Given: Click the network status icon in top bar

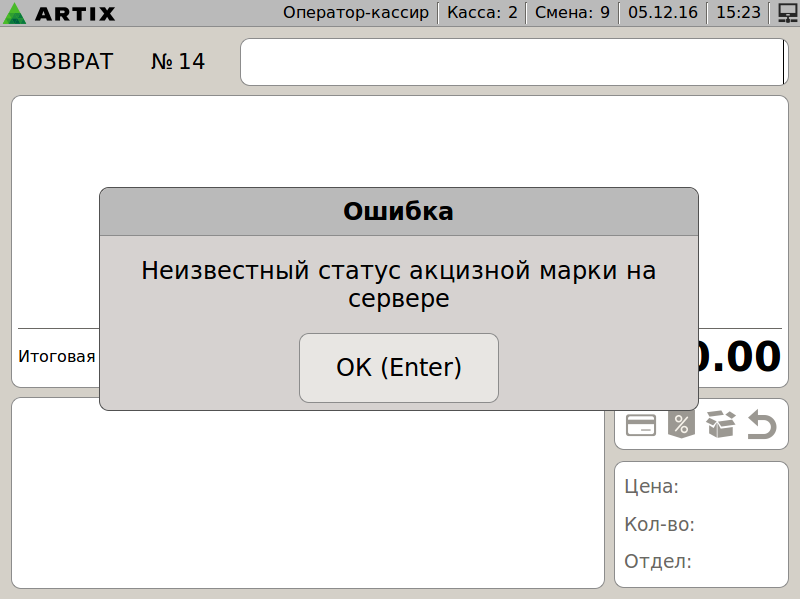Looking at the screenshot, I should [x=786, y=13].
